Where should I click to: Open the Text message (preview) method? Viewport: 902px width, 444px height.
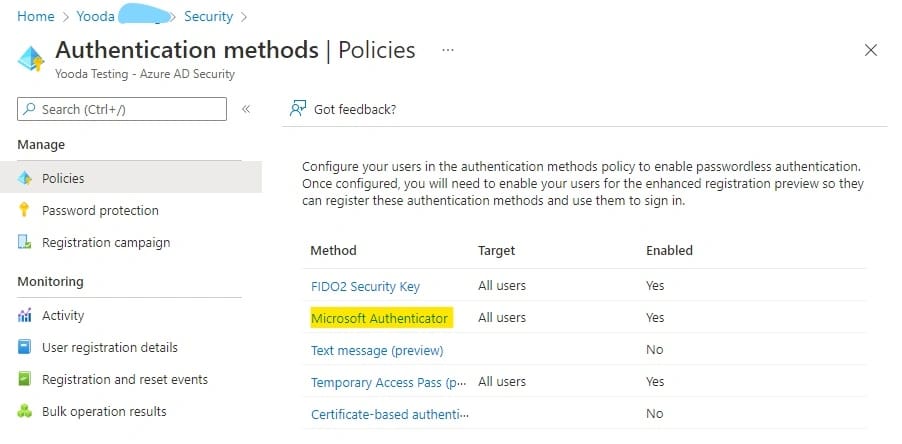pyautogui.click(x=377, y=350)
